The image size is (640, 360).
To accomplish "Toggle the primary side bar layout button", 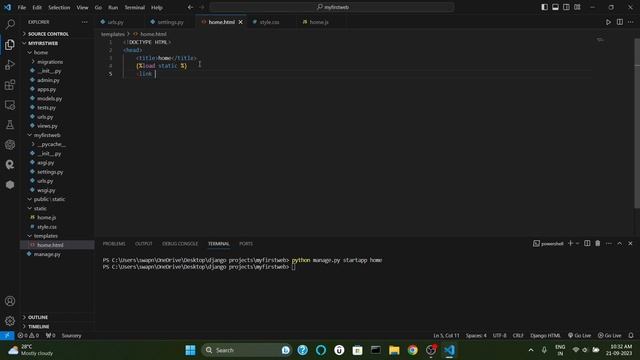I will click(544, 7).
